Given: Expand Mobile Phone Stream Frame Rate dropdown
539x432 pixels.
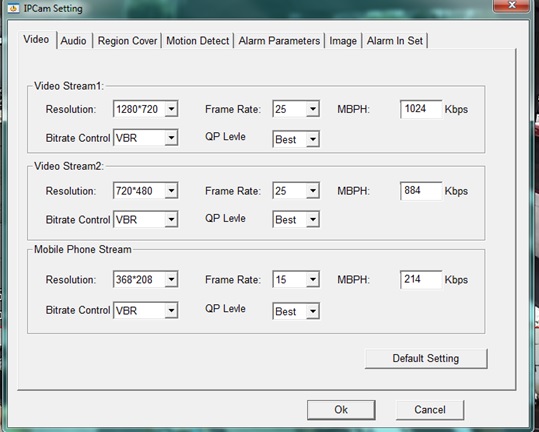Looking at the screenshot, I should (296, 279).
